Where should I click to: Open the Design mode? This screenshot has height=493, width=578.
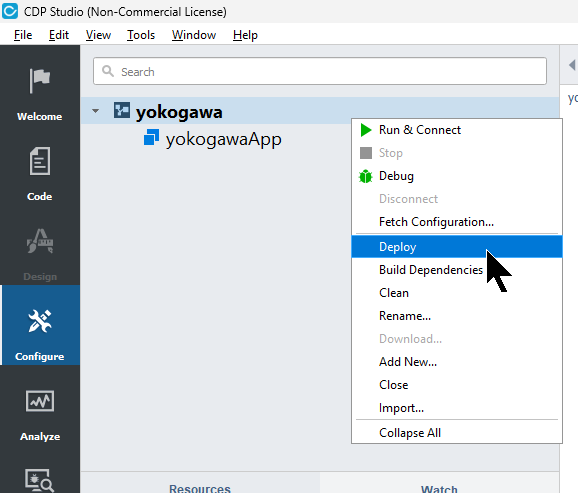[40, 254]
